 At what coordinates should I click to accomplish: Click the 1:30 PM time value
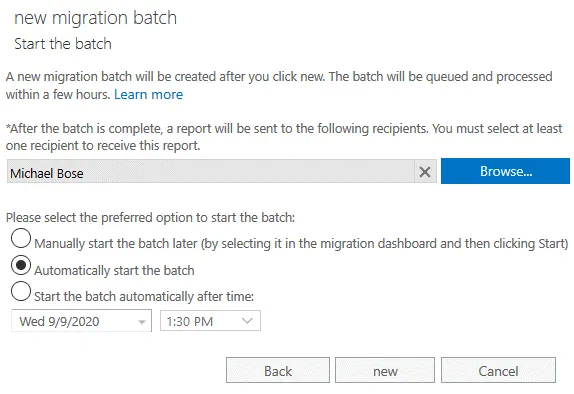[x=190, y=321]
